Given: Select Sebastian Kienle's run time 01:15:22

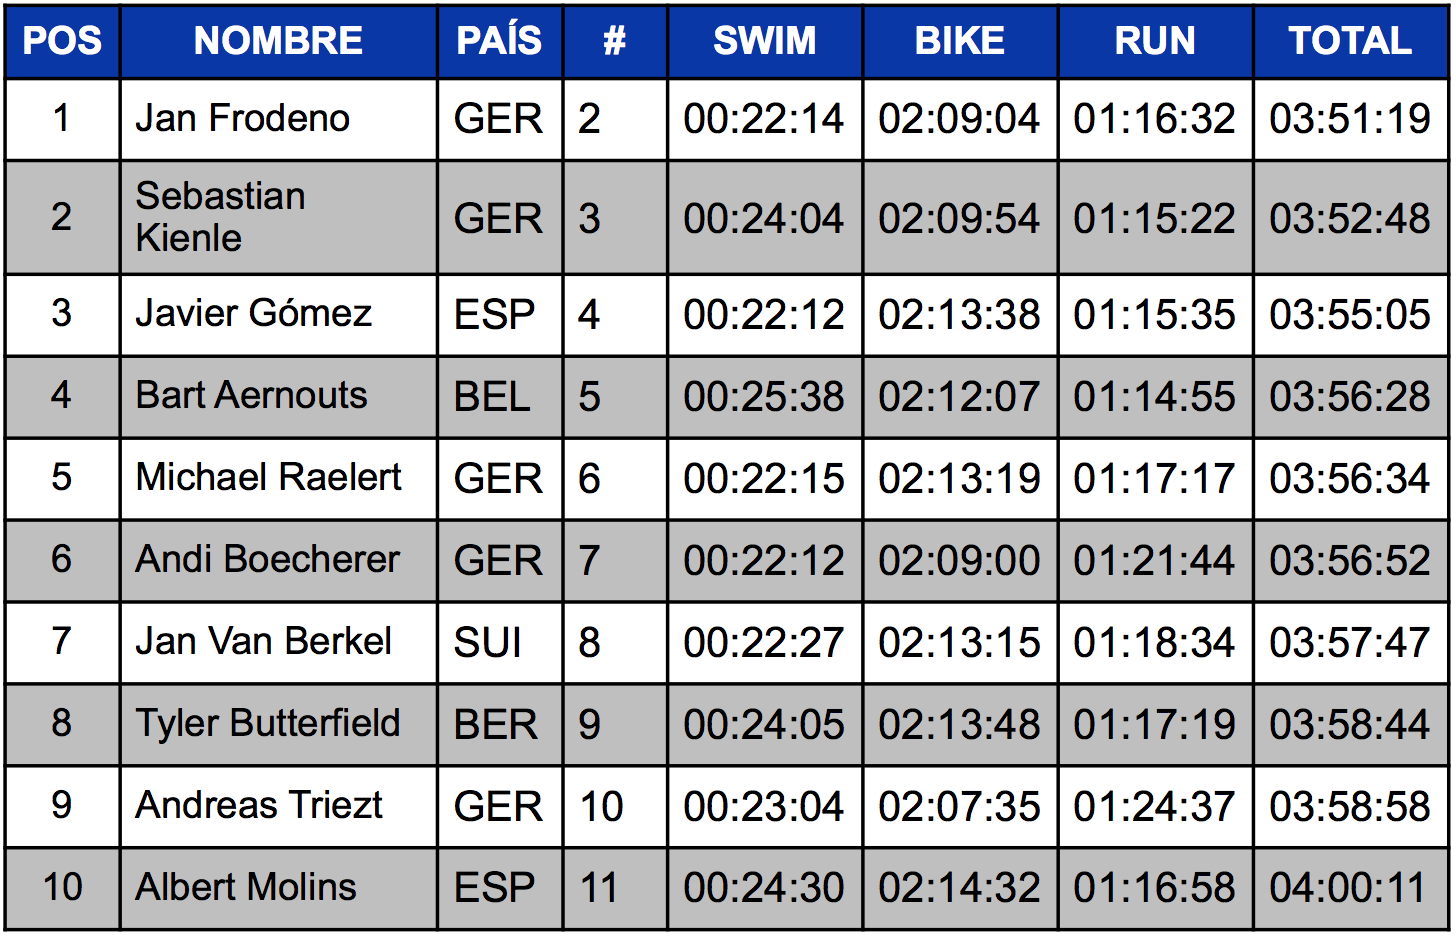Looking at the screenshot, I should tap(1155, 217).
